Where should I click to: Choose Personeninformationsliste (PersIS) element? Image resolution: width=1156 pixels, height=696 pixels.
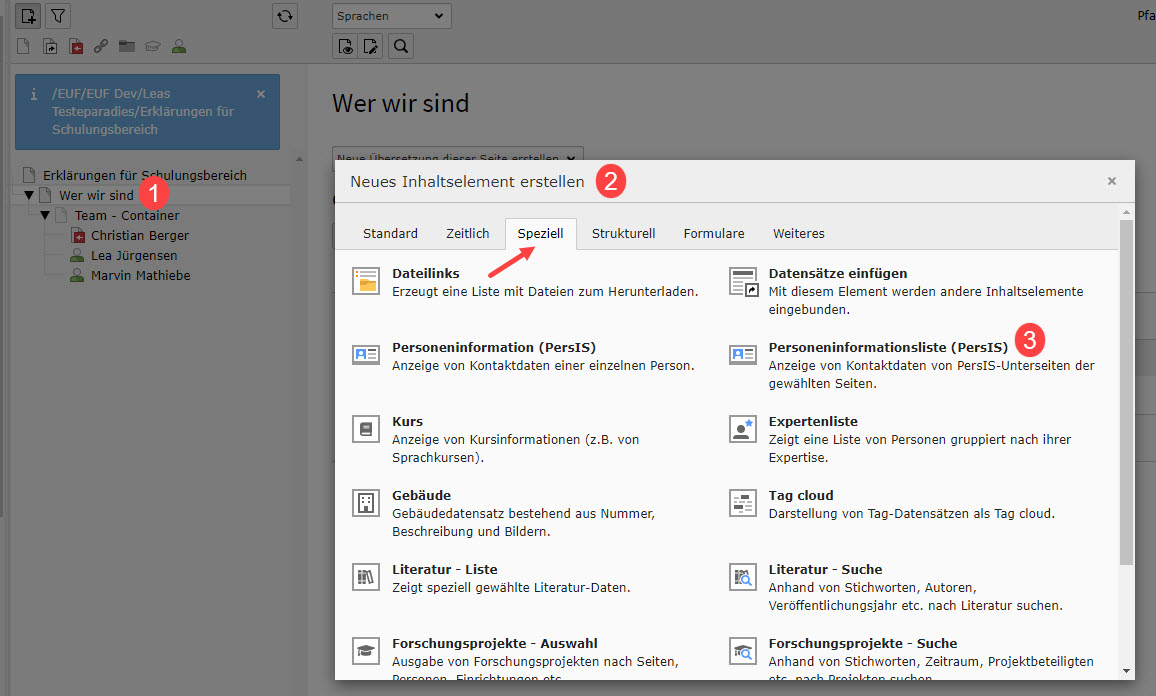tap(888, 348)
